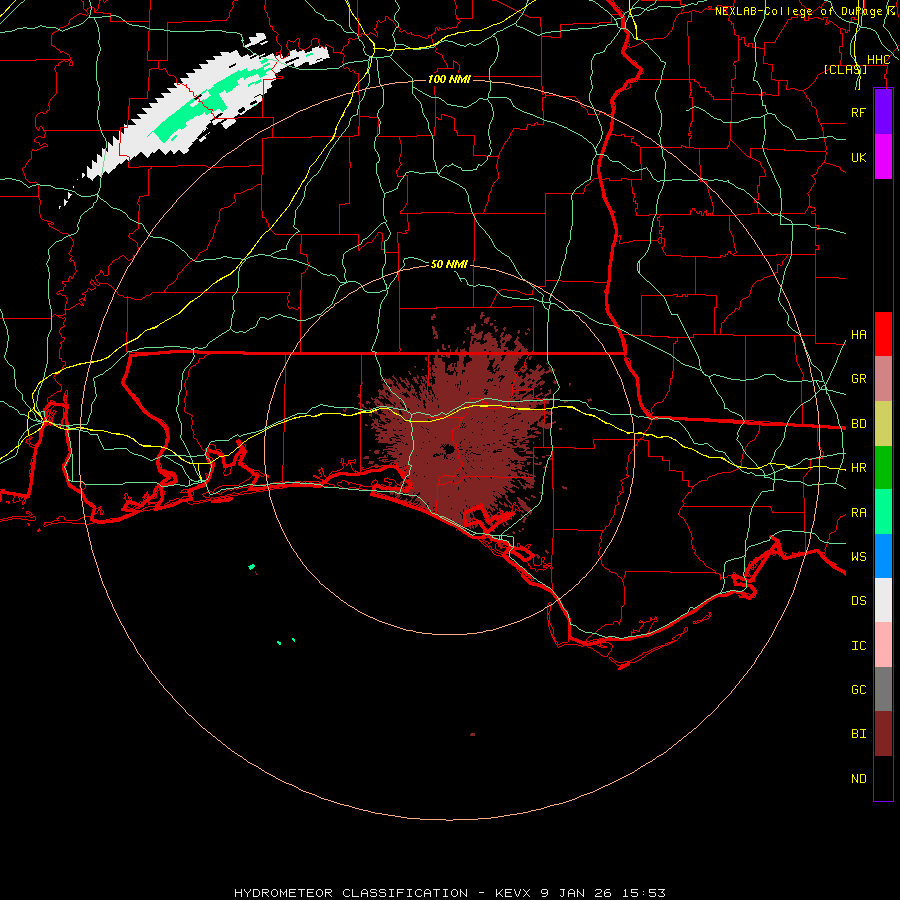The width and height of the screenshot is (900, 900).
Task: Click the UK legend label text
Action: click(858, 157)
